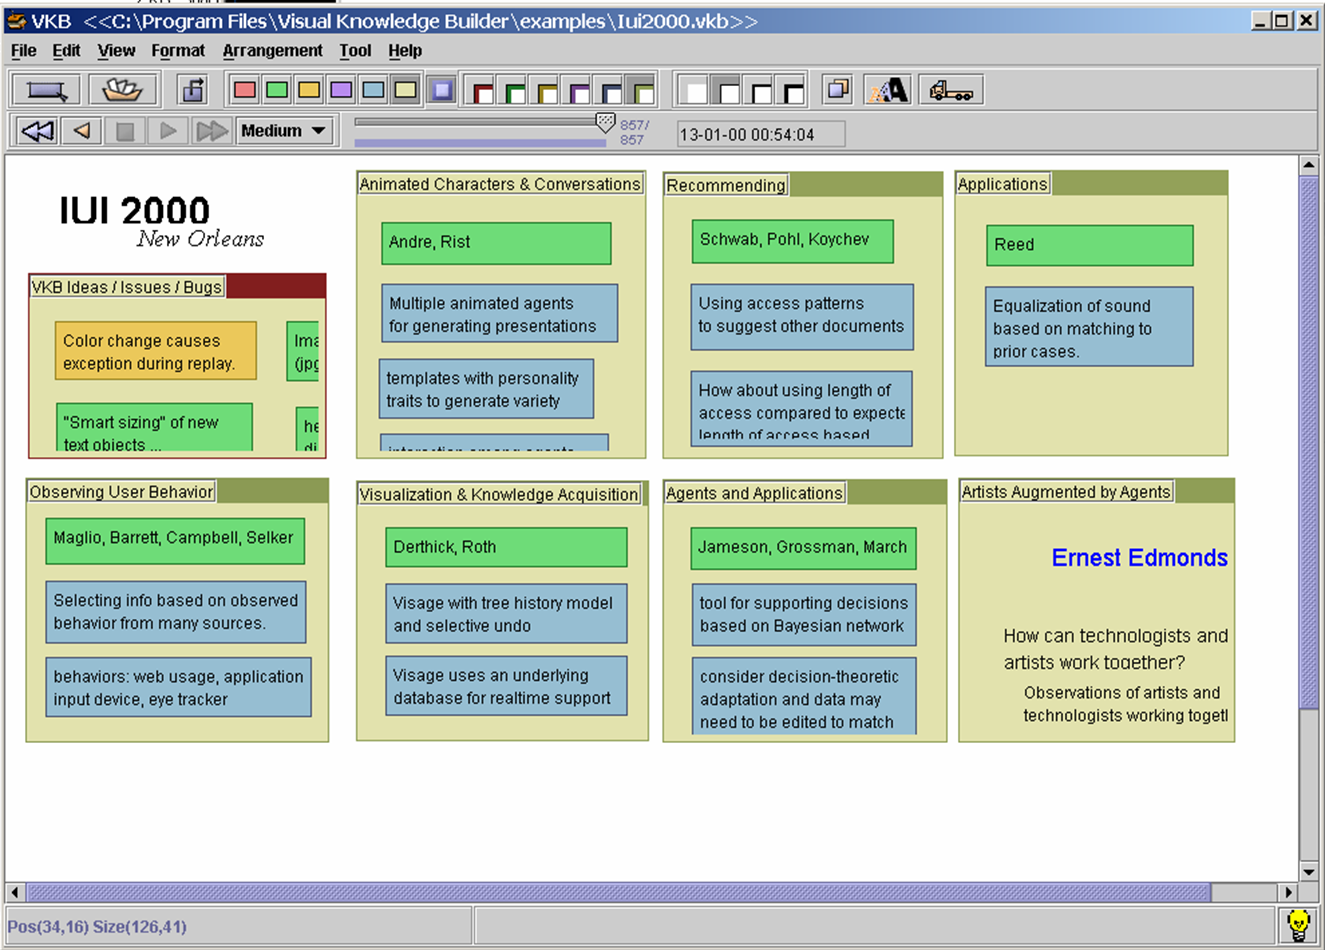The height and width of the screenshot is (950, 1325).
Task: Select the 'Artists Augmented by Agents' title
Action: click(x=1066, y=492)
